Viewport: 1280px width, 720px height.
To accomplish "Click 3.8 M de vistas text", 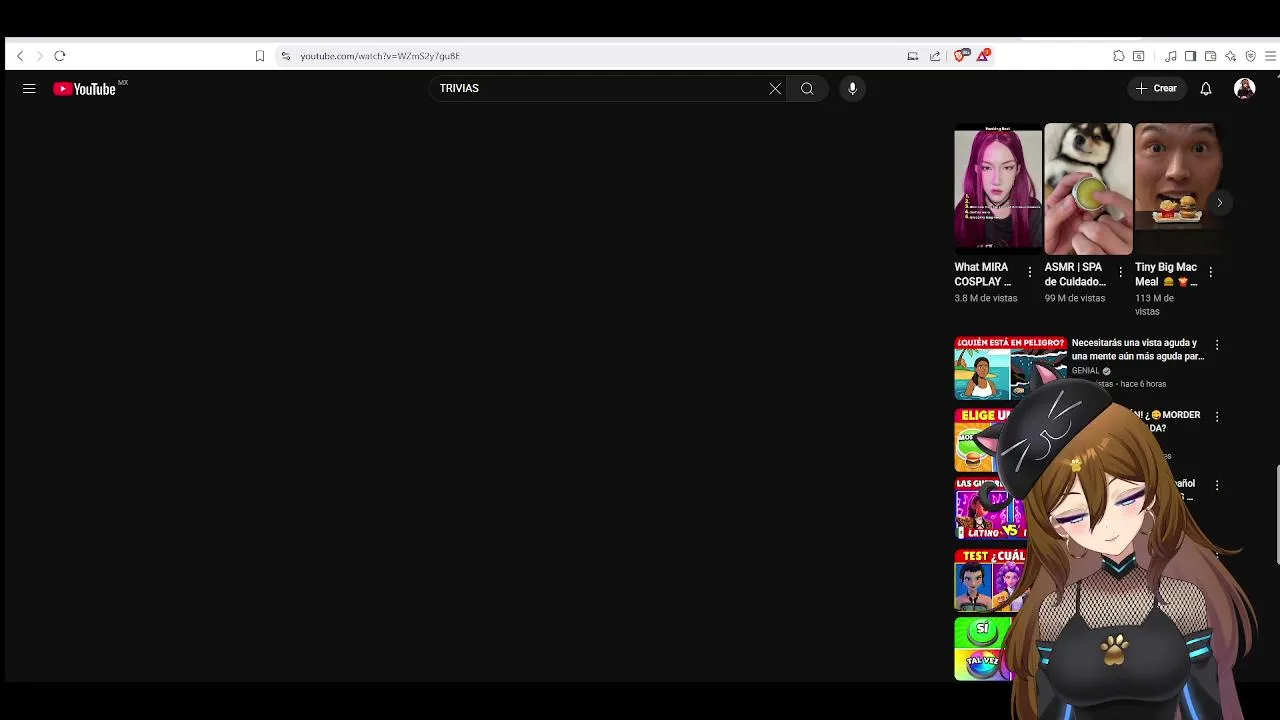I will 985,298.
